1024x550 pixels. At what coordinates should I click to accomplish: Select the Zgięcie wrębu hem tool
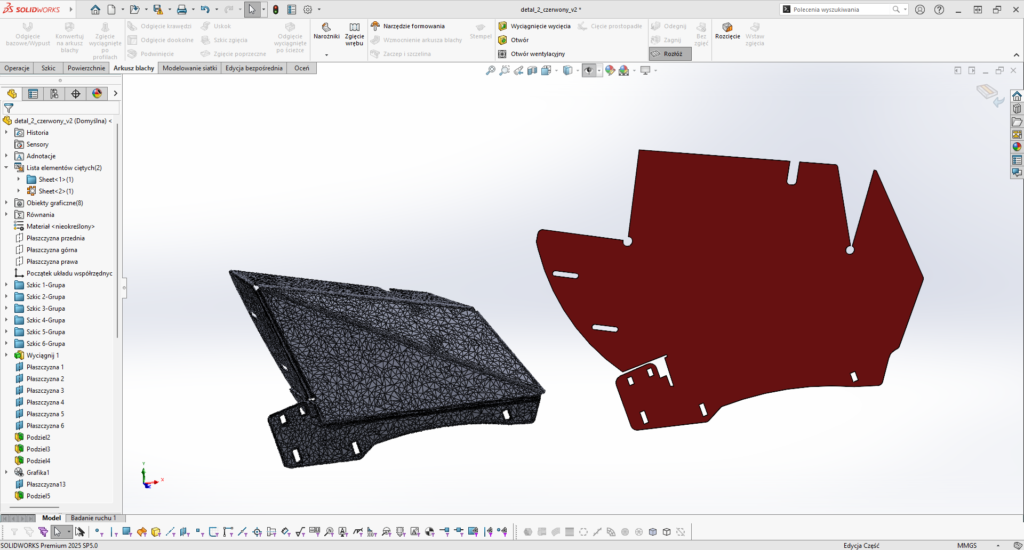click(355, 35)
